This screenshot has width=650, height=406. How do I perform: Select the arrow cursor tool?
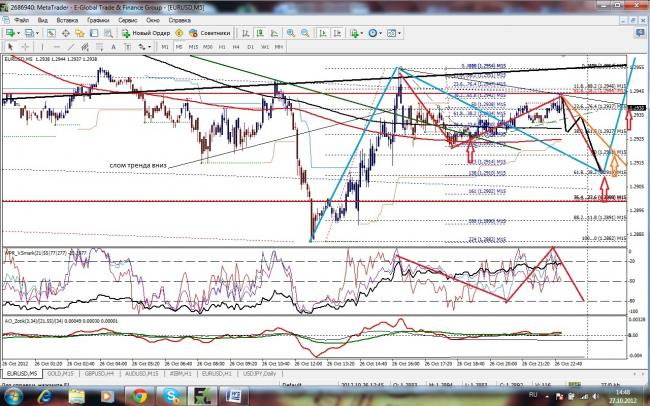pyautogui.click(x=10, y=46)
